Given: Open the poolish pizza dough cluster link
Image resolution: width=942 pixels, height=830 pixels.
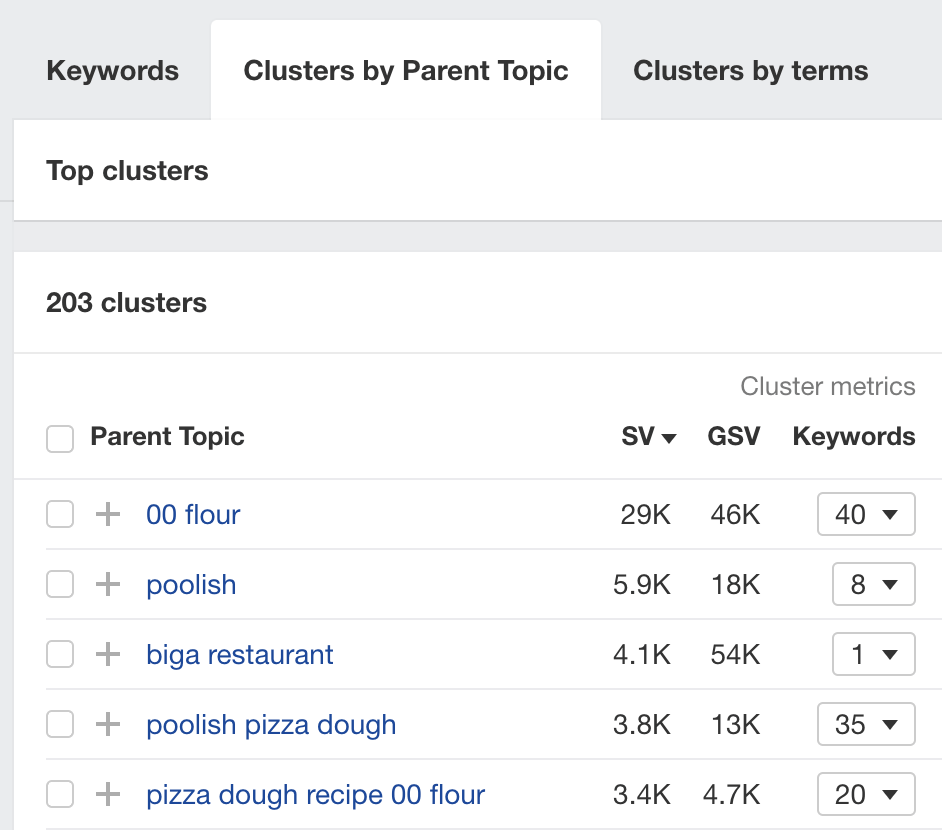Looking at the screenshot, I should pyautogui.click(x=270, y=724).
